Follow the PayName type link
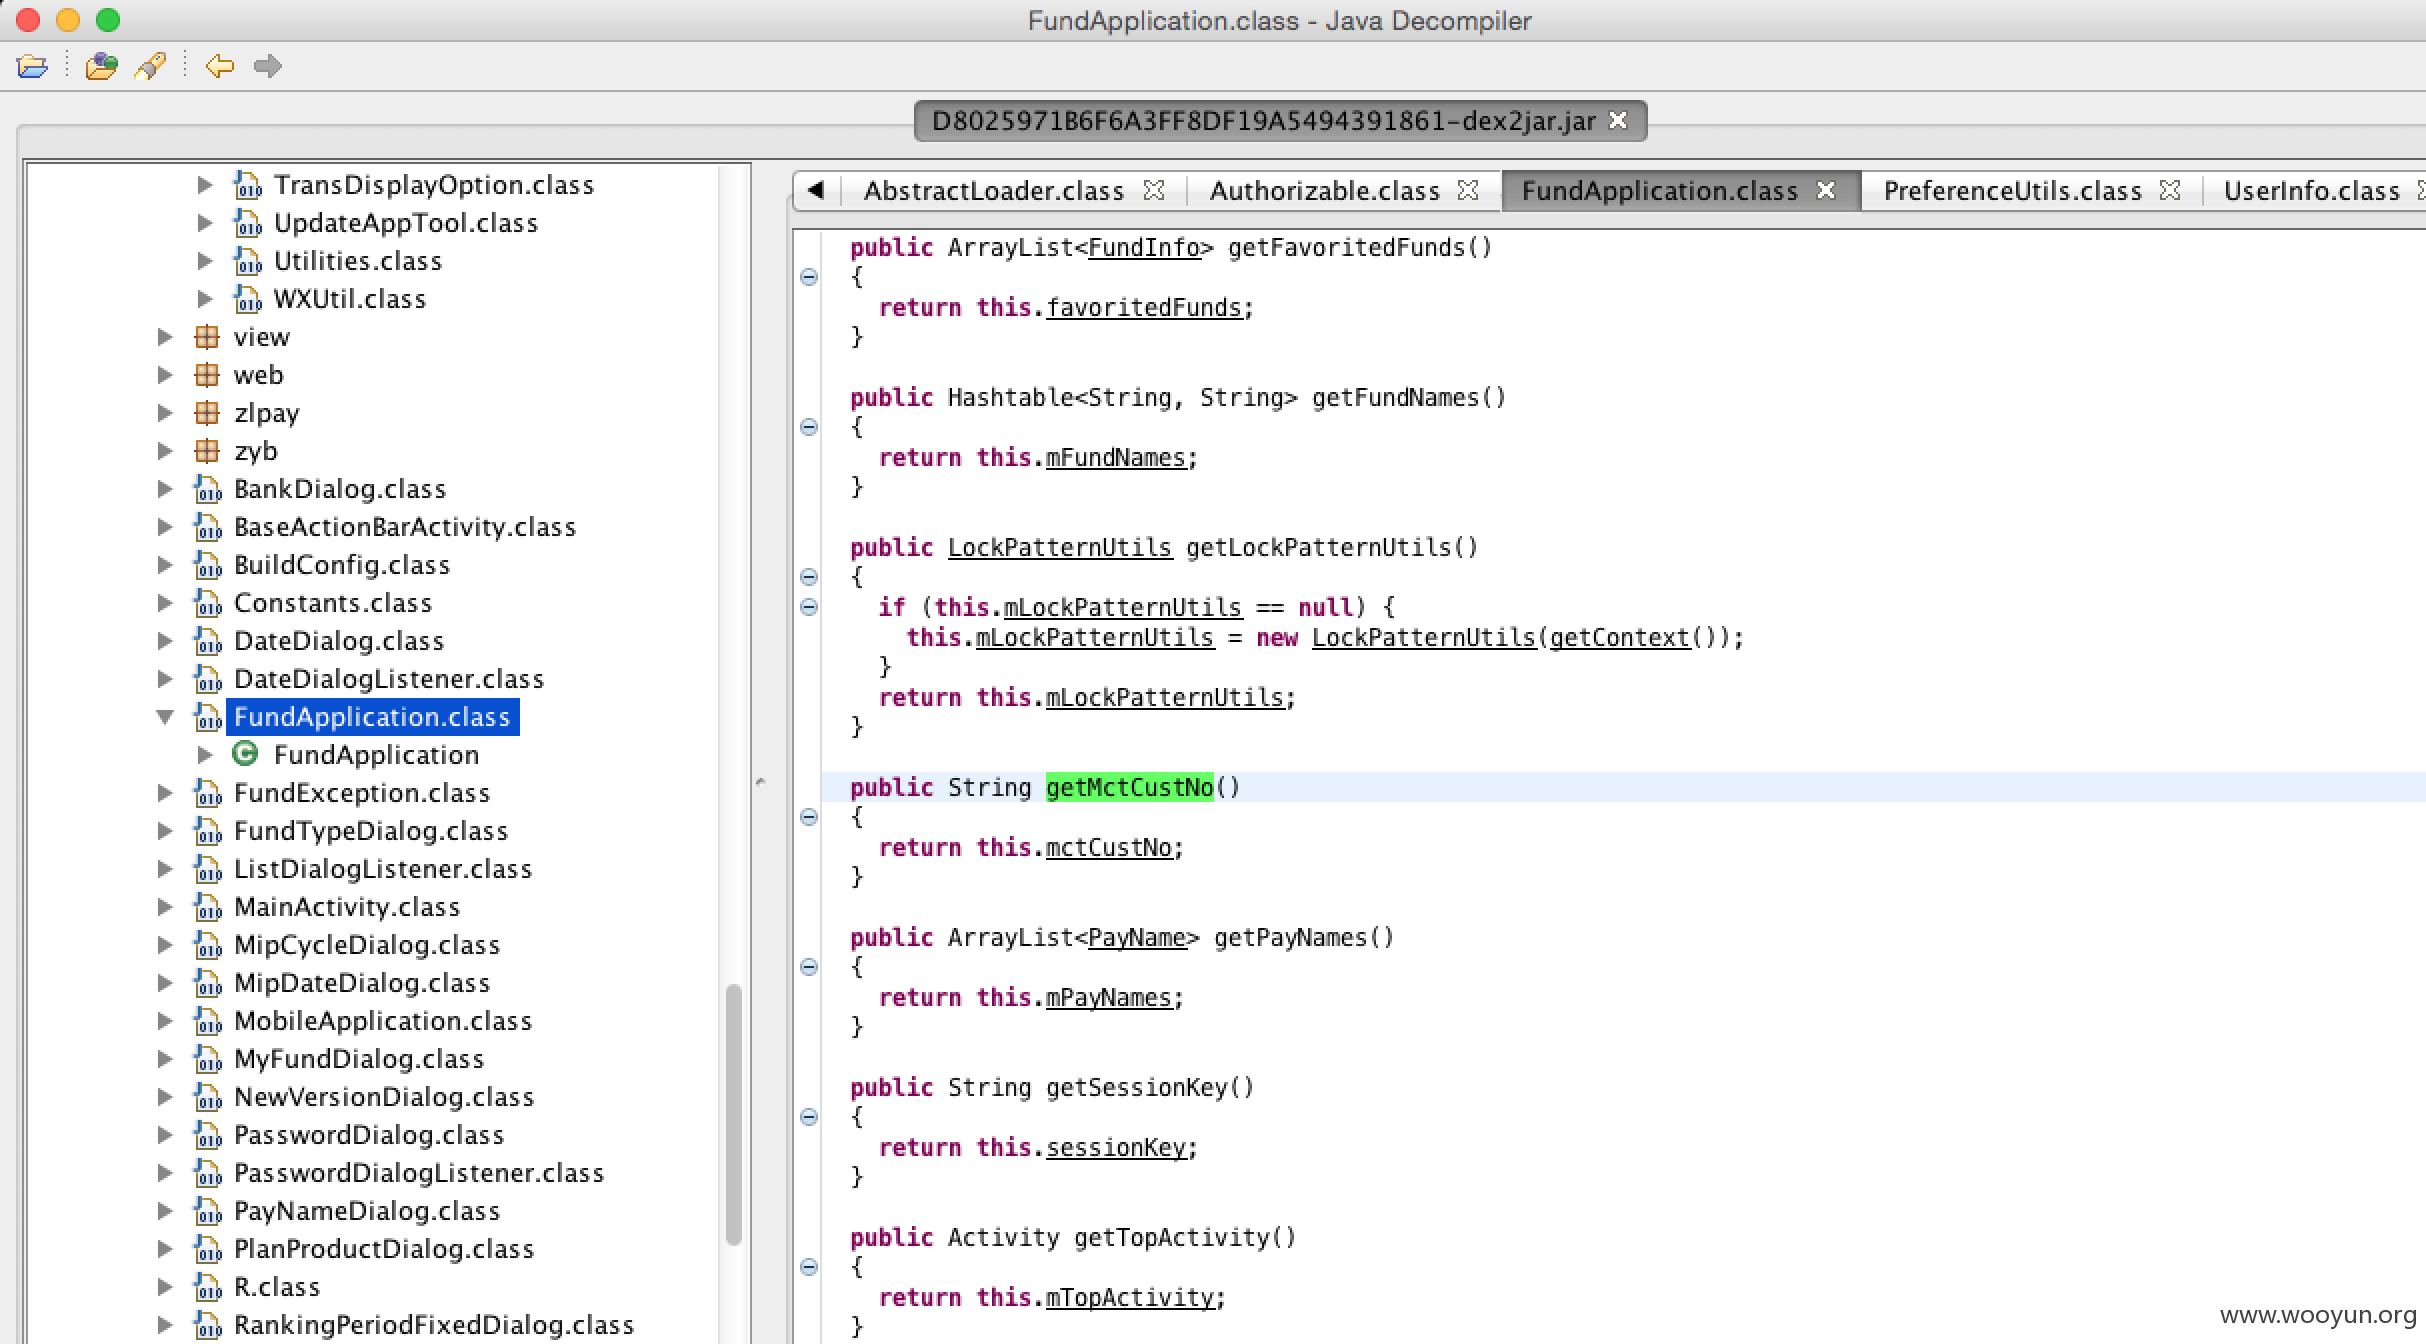 [x=1137, y=938]
